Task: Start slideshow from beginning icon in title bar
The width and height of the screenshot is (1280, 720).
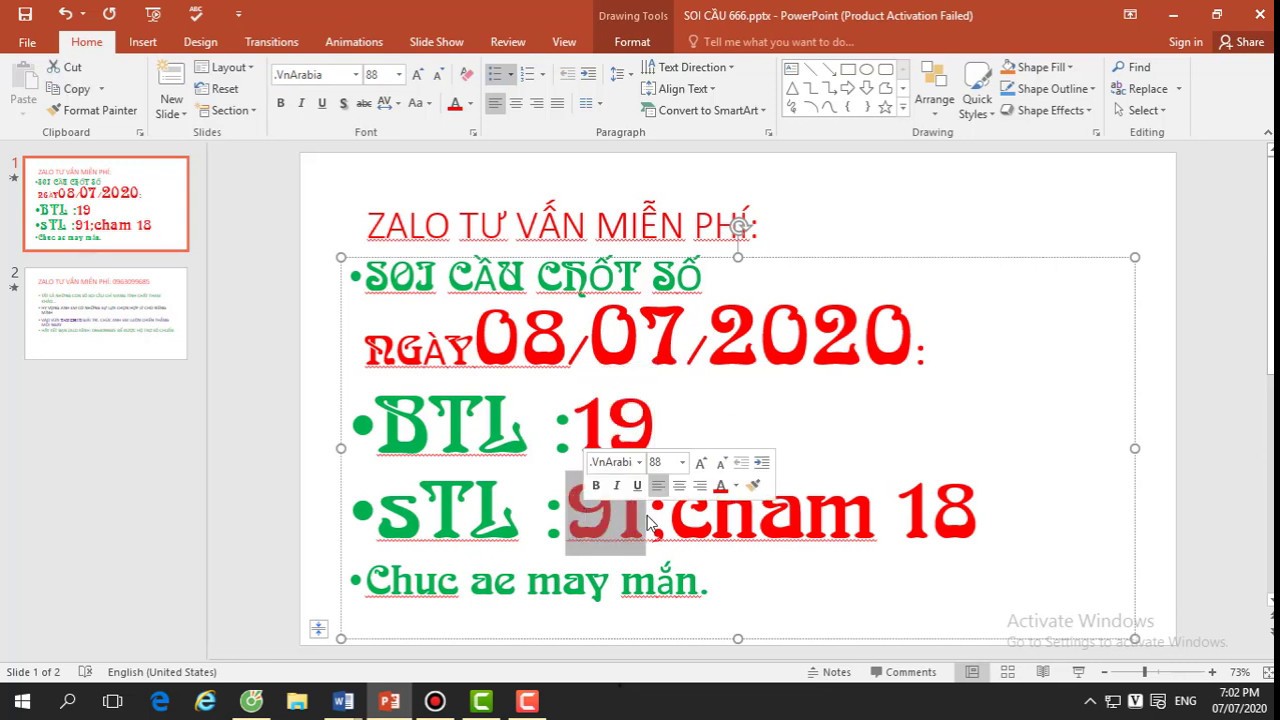Action: pyautogui.click(x=152, y=14)
